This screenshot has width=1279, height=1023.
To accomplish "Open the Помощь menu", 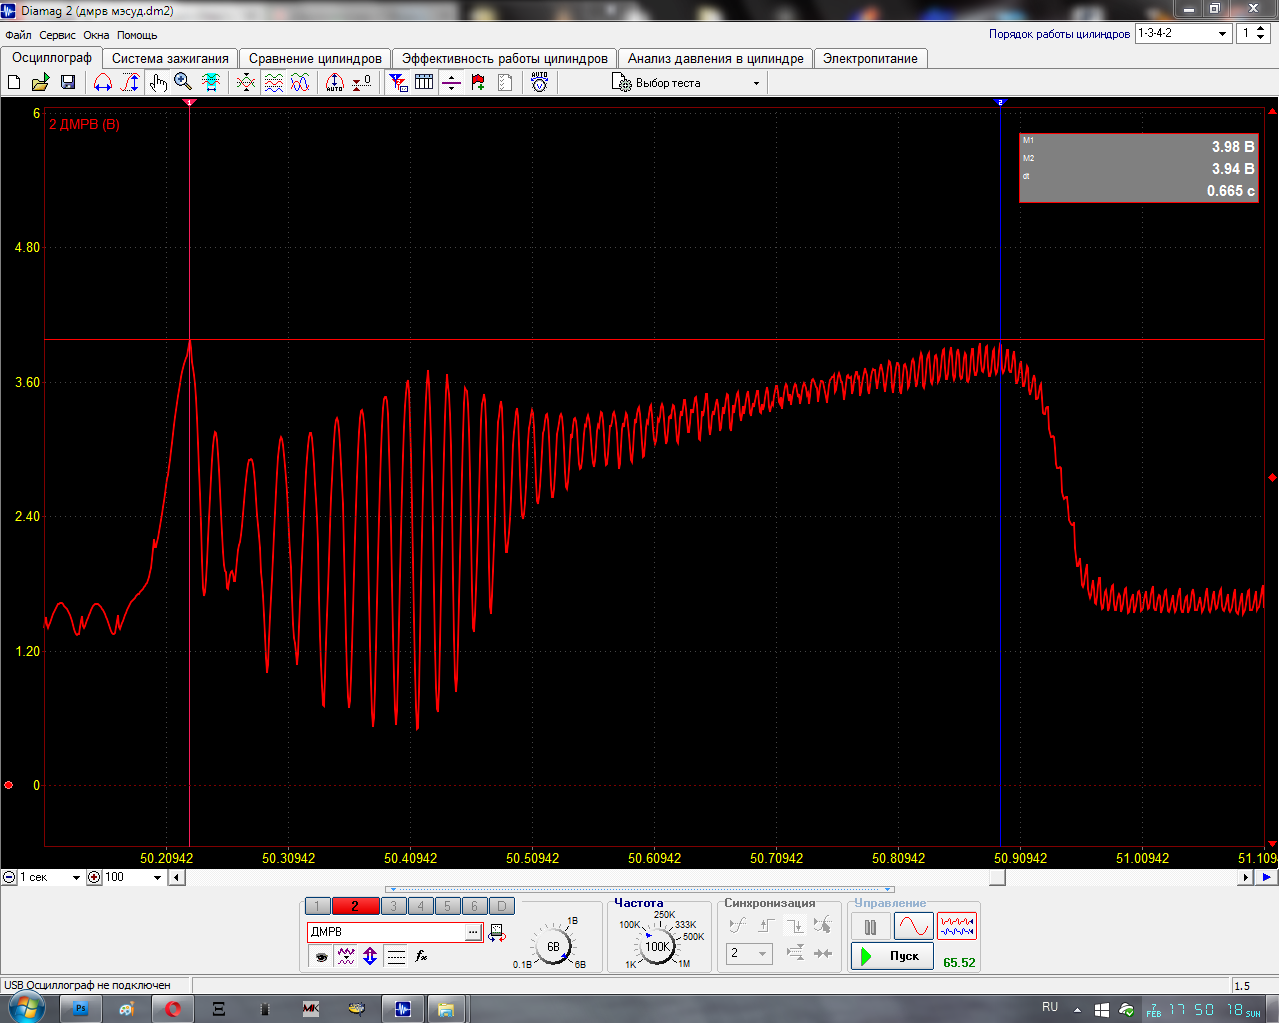I will [137, 35].
